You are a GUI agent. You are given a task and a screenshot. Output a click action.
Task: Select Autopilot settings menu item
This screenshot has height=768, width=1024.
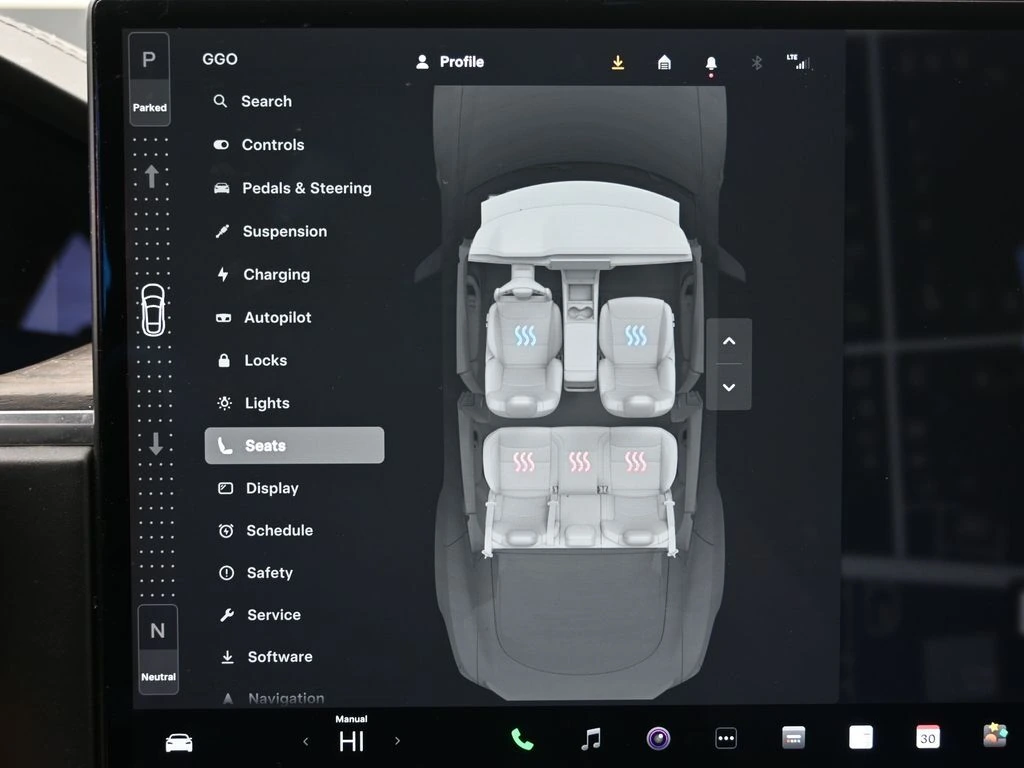coord(277,317)
